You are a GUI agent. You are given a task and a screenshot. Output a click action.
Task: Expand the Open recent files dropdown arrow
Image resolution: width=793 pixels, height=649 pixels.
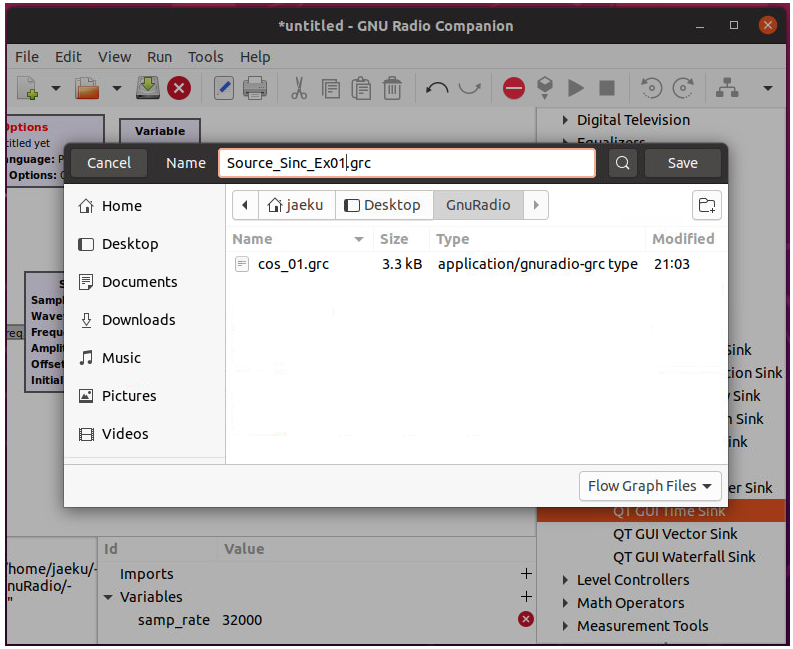pos(117,89)
